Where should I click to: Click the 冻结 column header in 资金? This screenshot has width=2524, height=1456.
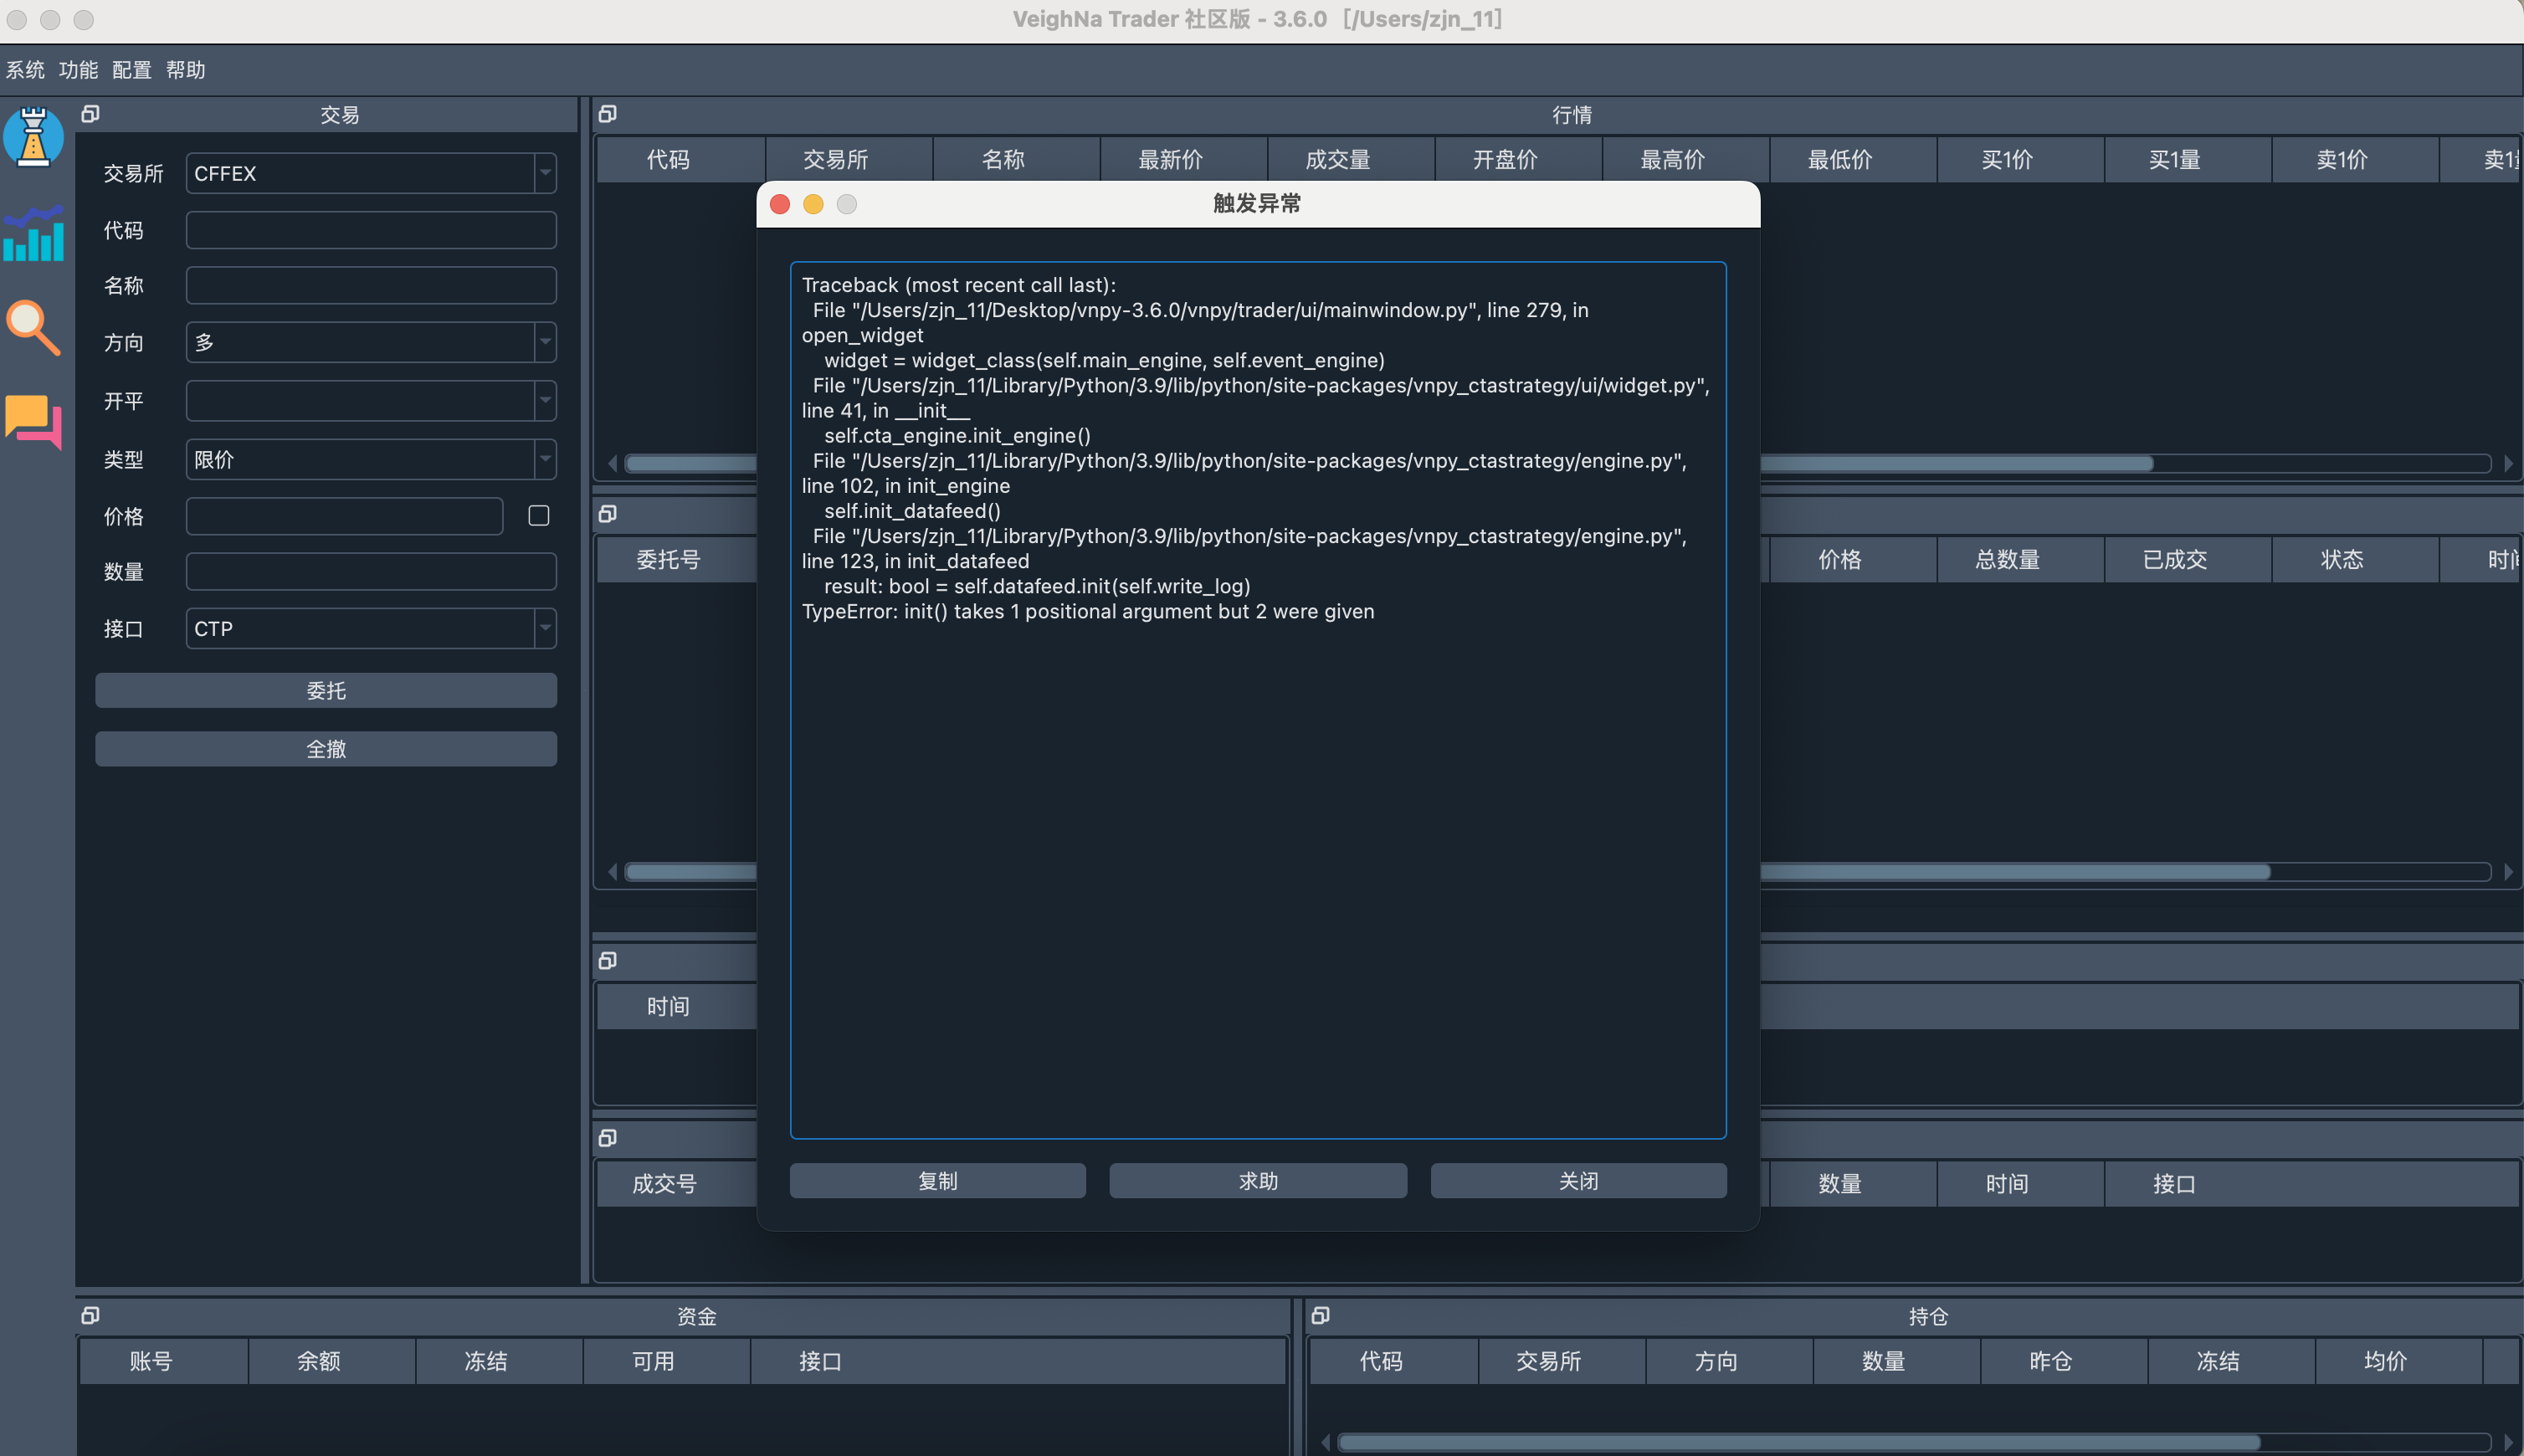486,1361
